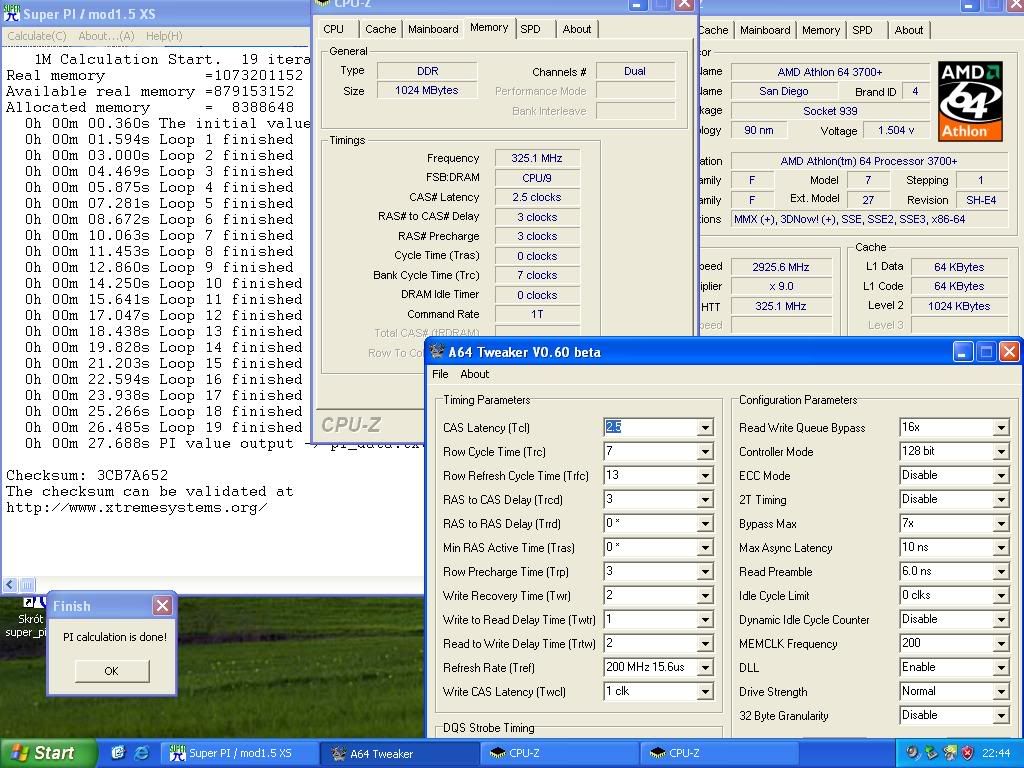Click the Super PI title bar icon
Viewport: 1024px width, 768px height.
[12, 13]
